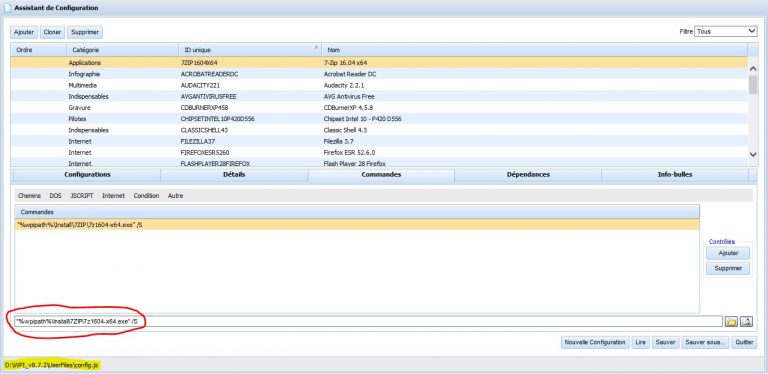Select the AVG Antivirus Free row

tap(379, 96)
